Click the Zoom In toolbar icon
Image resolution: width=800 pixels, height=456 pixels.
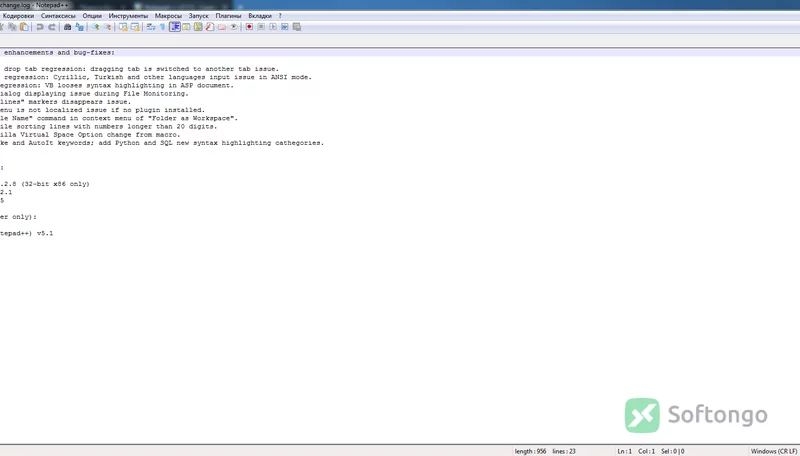click(95, 27)
